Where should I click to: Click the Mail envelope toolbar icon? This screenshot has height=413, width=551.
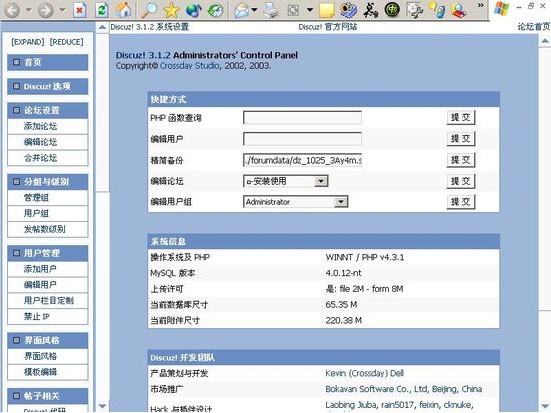[x=241, y=9]
